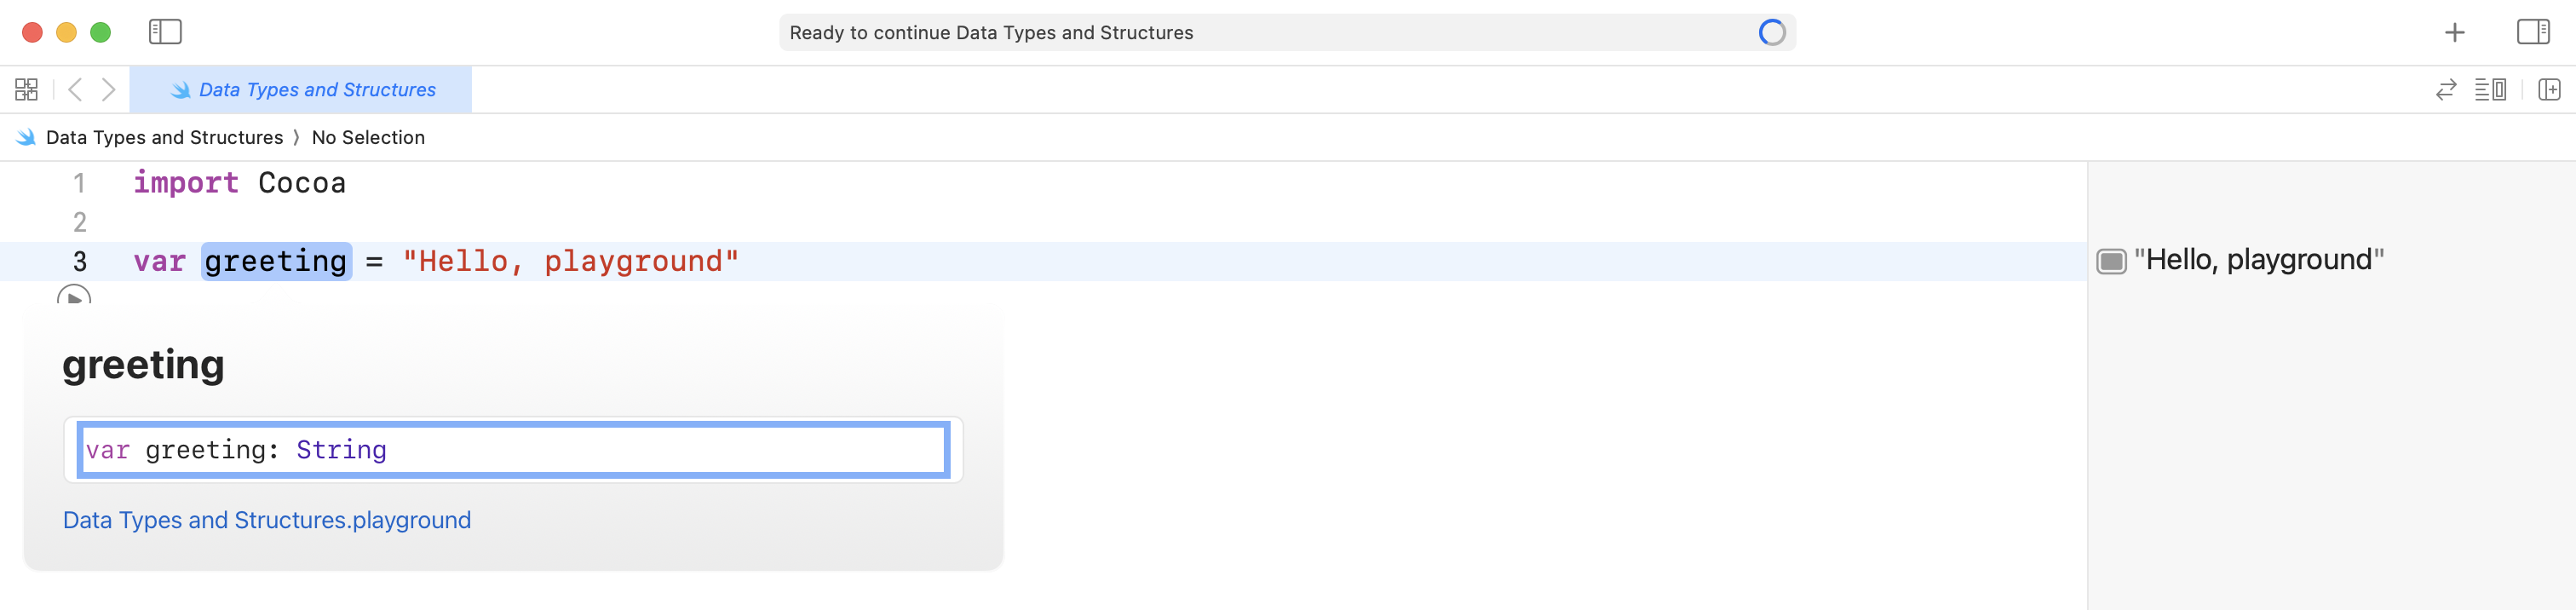The width and height of the screenshot is (2576, 610).
Task: Open Data Types and Structures.playground link
Action: (266, 520)
